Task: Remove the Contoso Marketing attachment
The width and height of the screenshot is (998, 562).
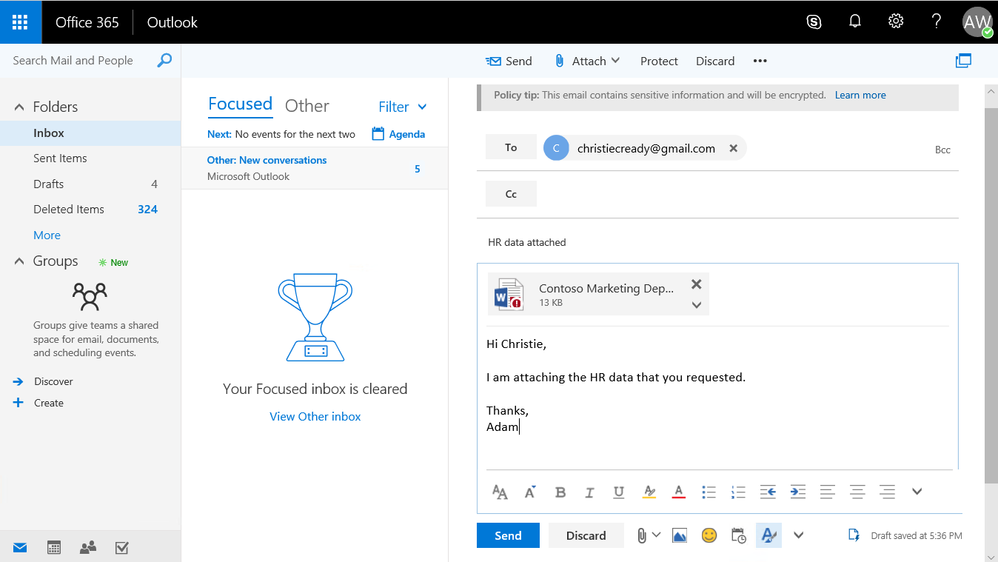Action: tap(696, 285)
